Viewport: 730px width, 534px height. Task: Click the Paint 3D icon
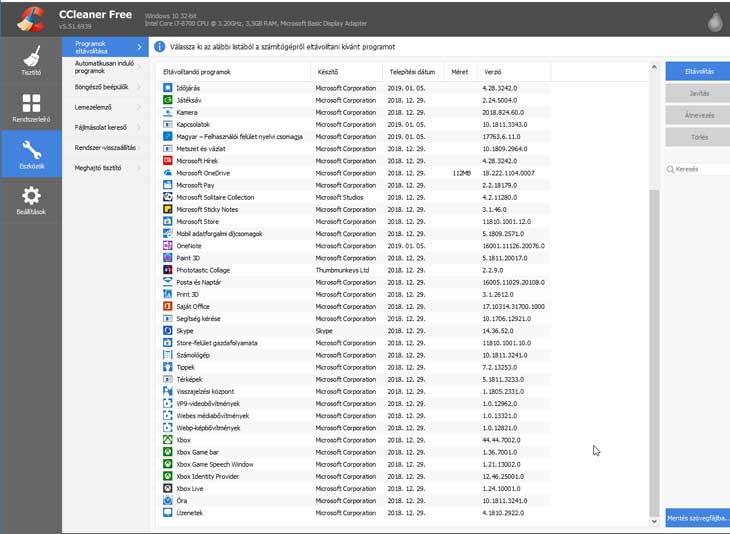tap(168, 257)
